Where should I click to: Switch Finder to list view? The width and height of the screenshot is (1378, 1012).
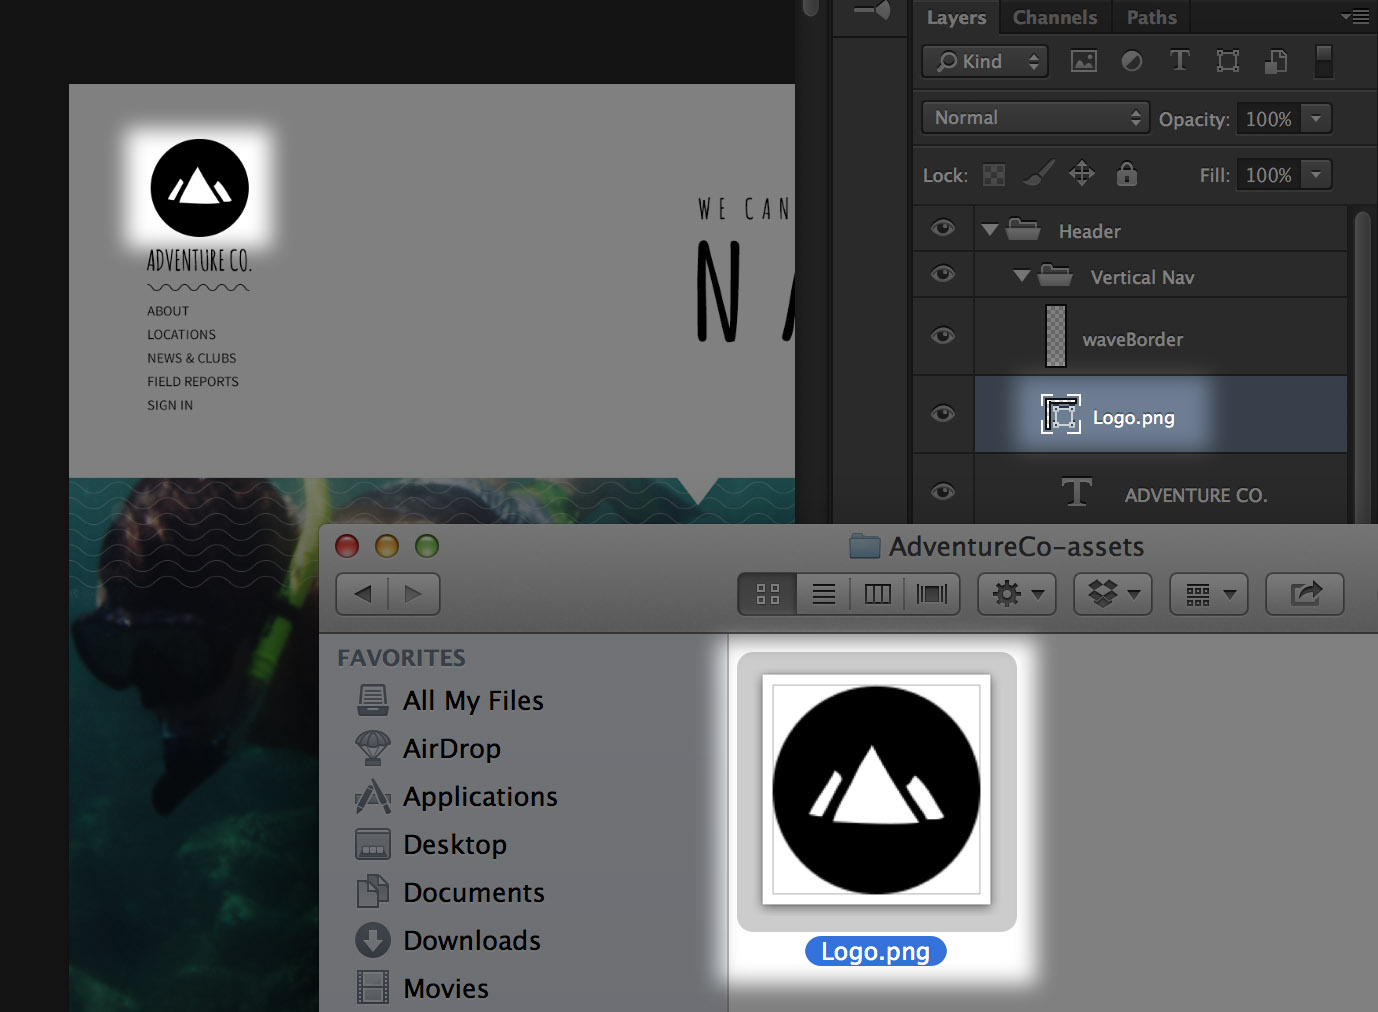coord(821,593)
